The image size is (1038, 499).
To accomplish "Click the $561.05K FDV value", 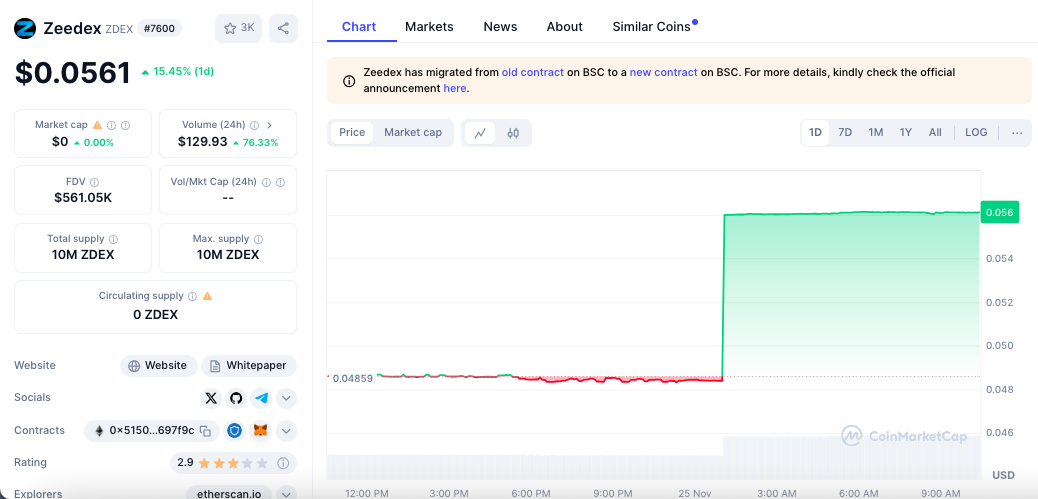I will [x=83, y=197].
